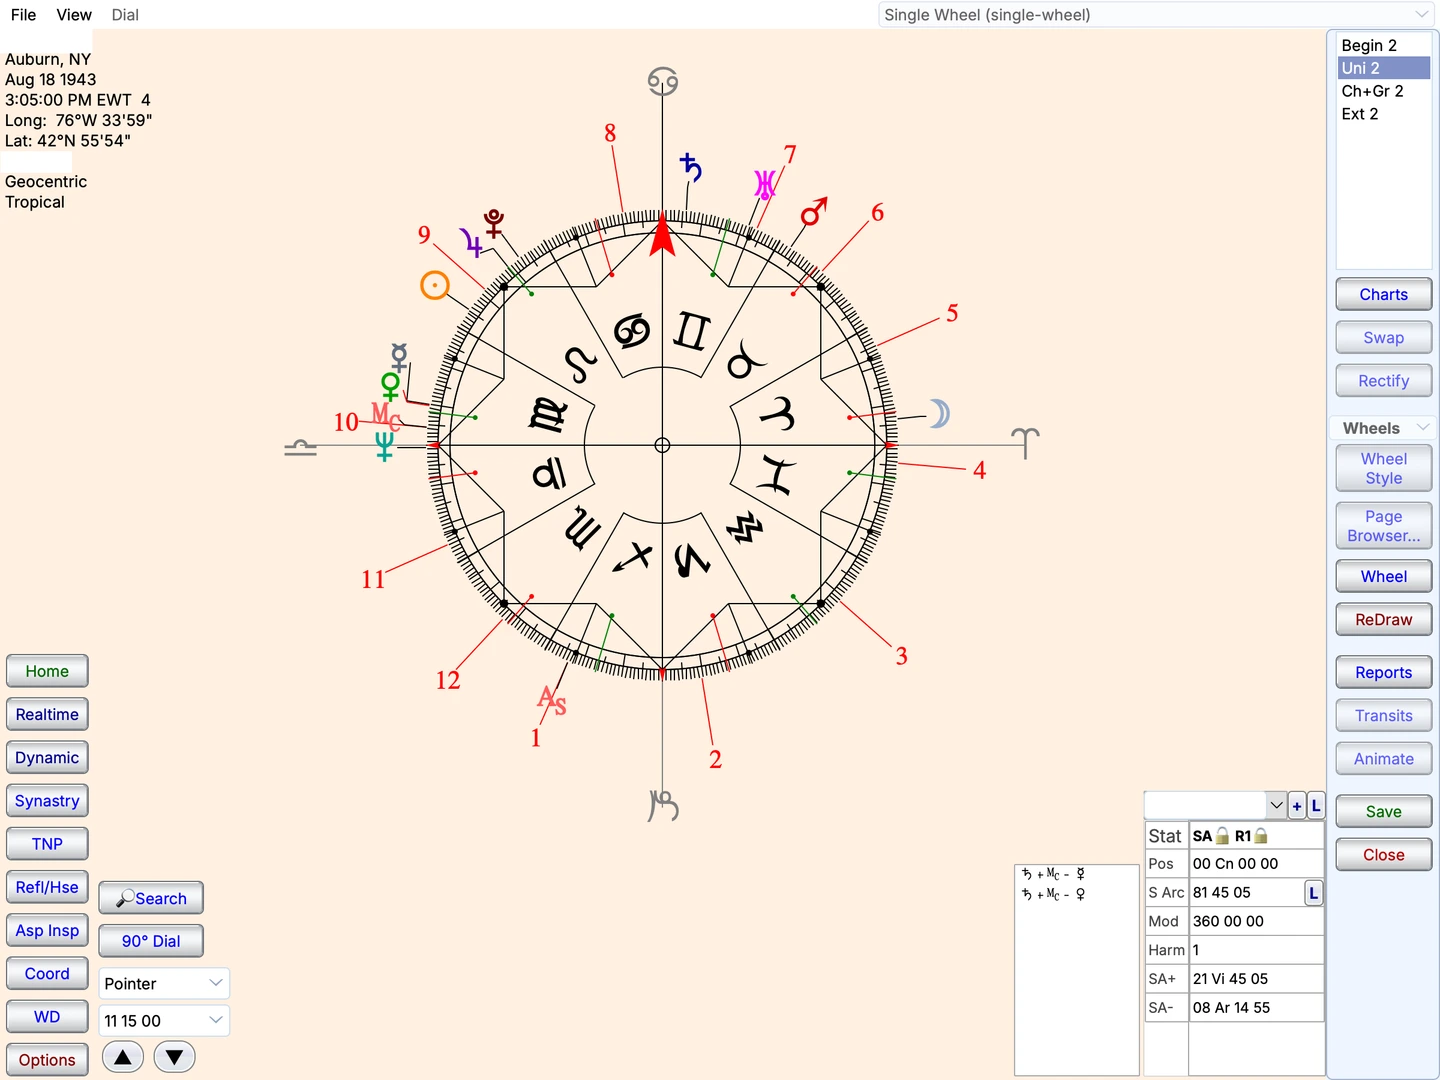The width and height of the screenshot is (1440, 1080).
Task: Open the 11 15 00 step dropdown
Action: [164, 1021]
